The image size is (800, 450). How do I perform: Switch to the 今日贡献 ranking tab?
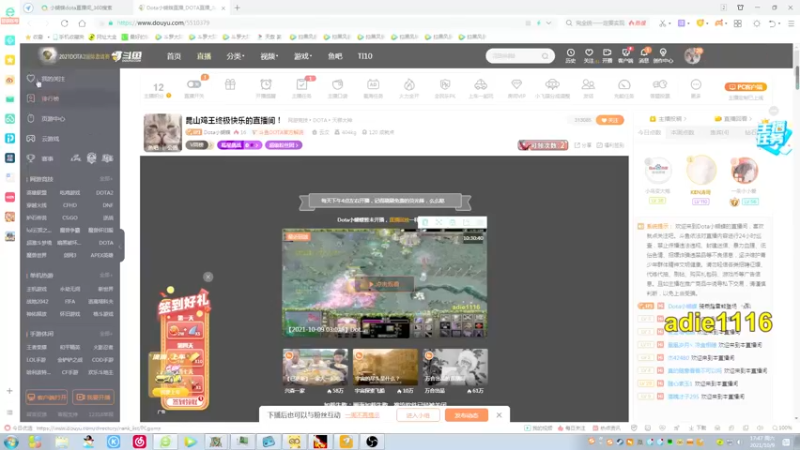coord(649,133)
